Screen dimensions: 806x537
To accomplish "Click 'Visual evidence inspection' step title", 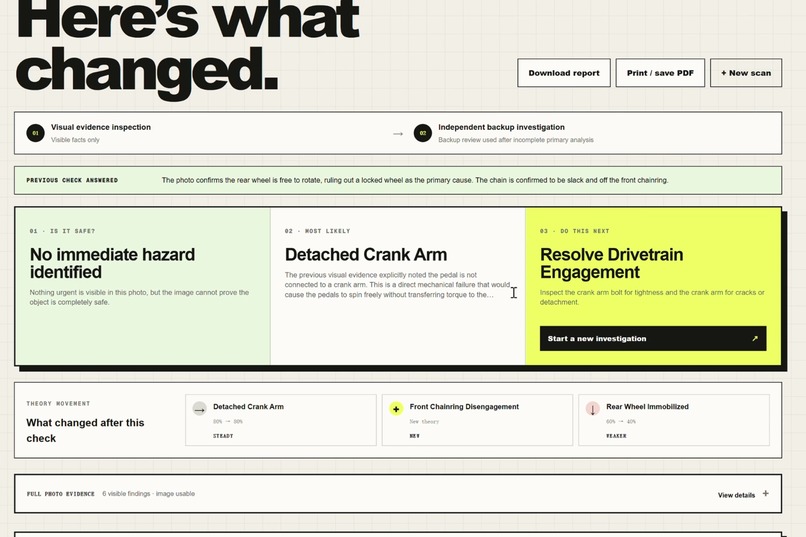I will pyautogui.click(x=101, y=127).
